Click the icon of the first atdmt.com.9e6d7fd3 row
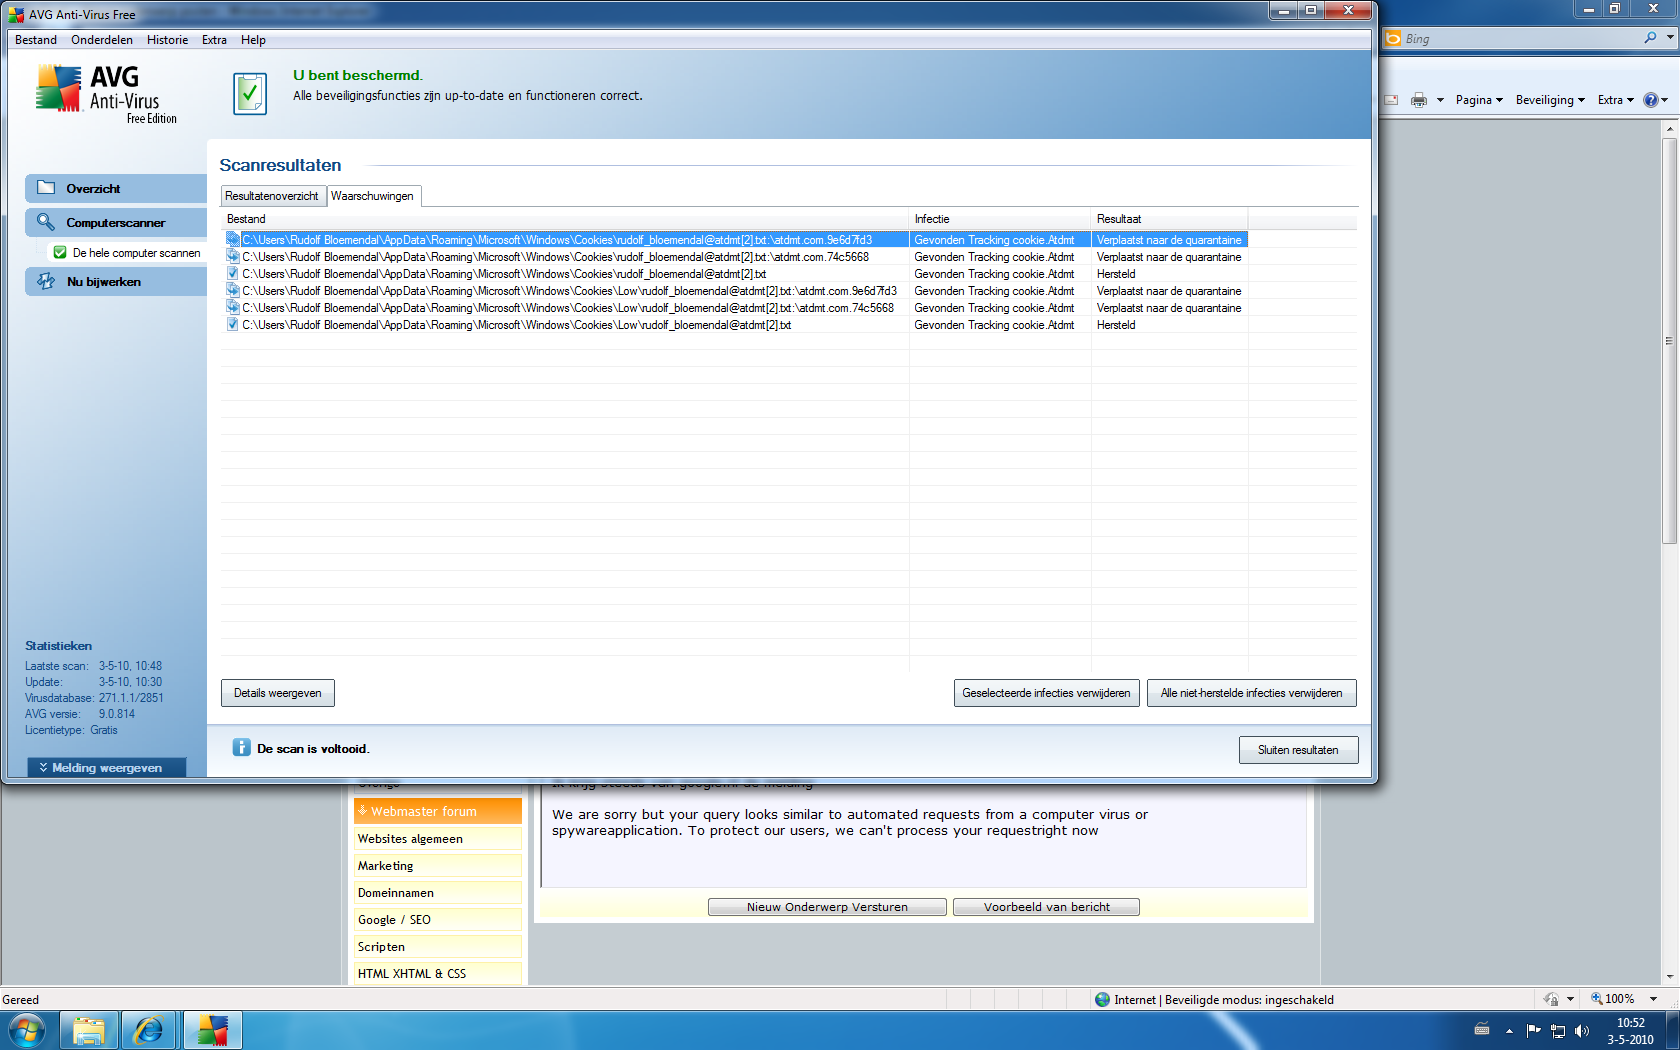The height and width of the screenshot is (1050, 1680). 233,240
